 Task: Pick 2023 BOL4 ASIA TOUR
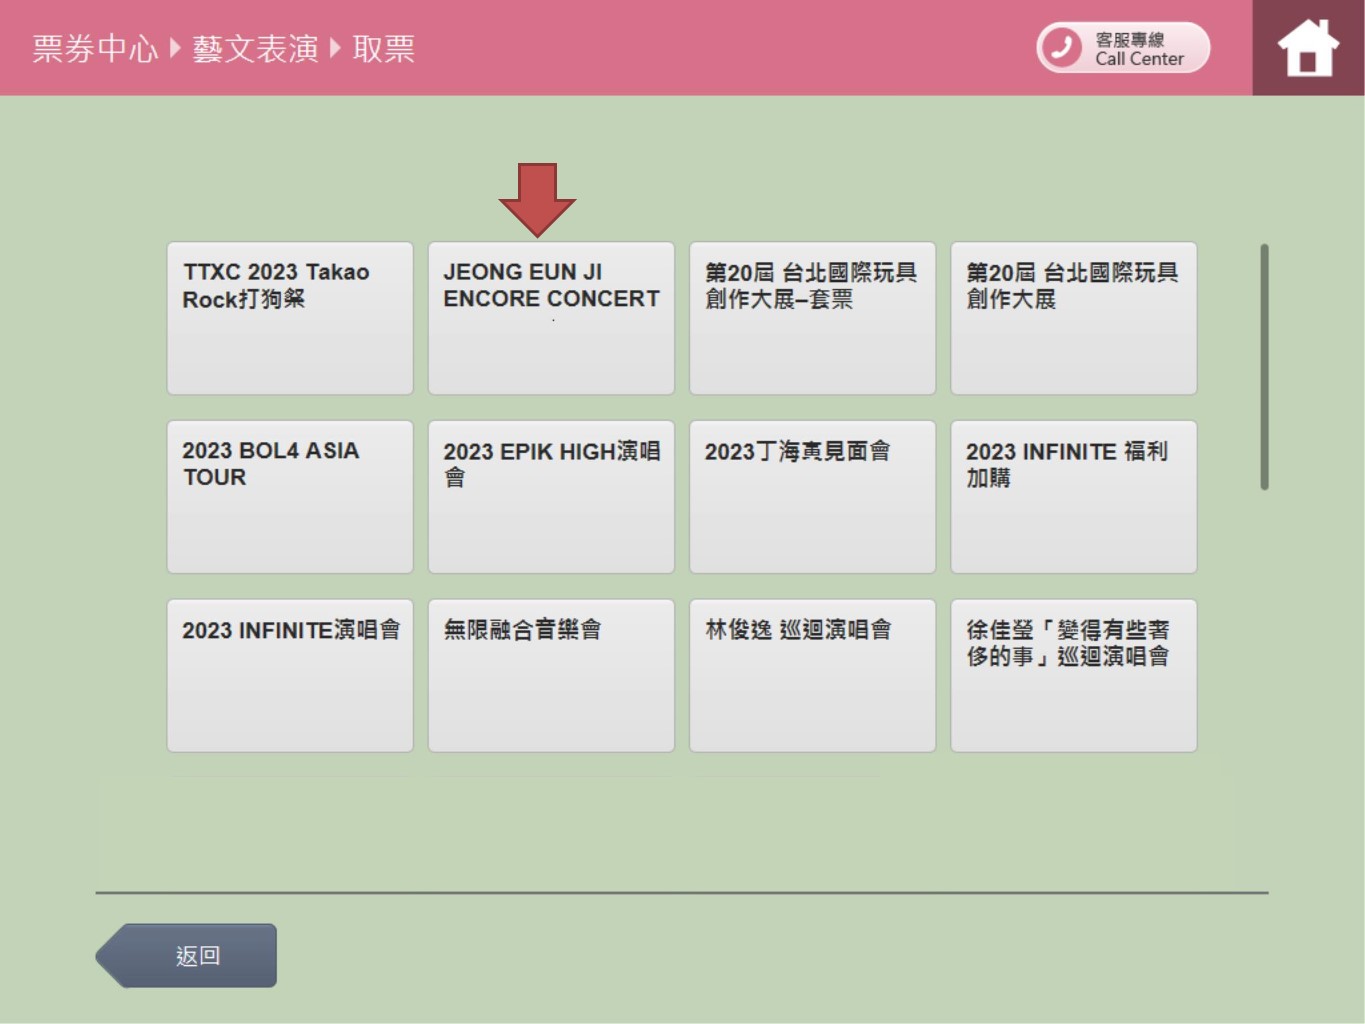(x=290, y=497)
